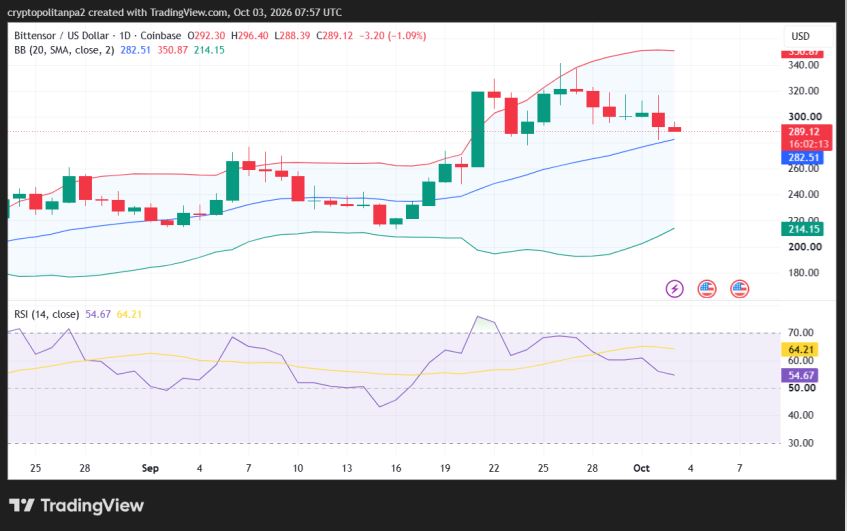Click the 340.00 price axis label
This screenshot has width=847, height=531.
pos(804,65)
